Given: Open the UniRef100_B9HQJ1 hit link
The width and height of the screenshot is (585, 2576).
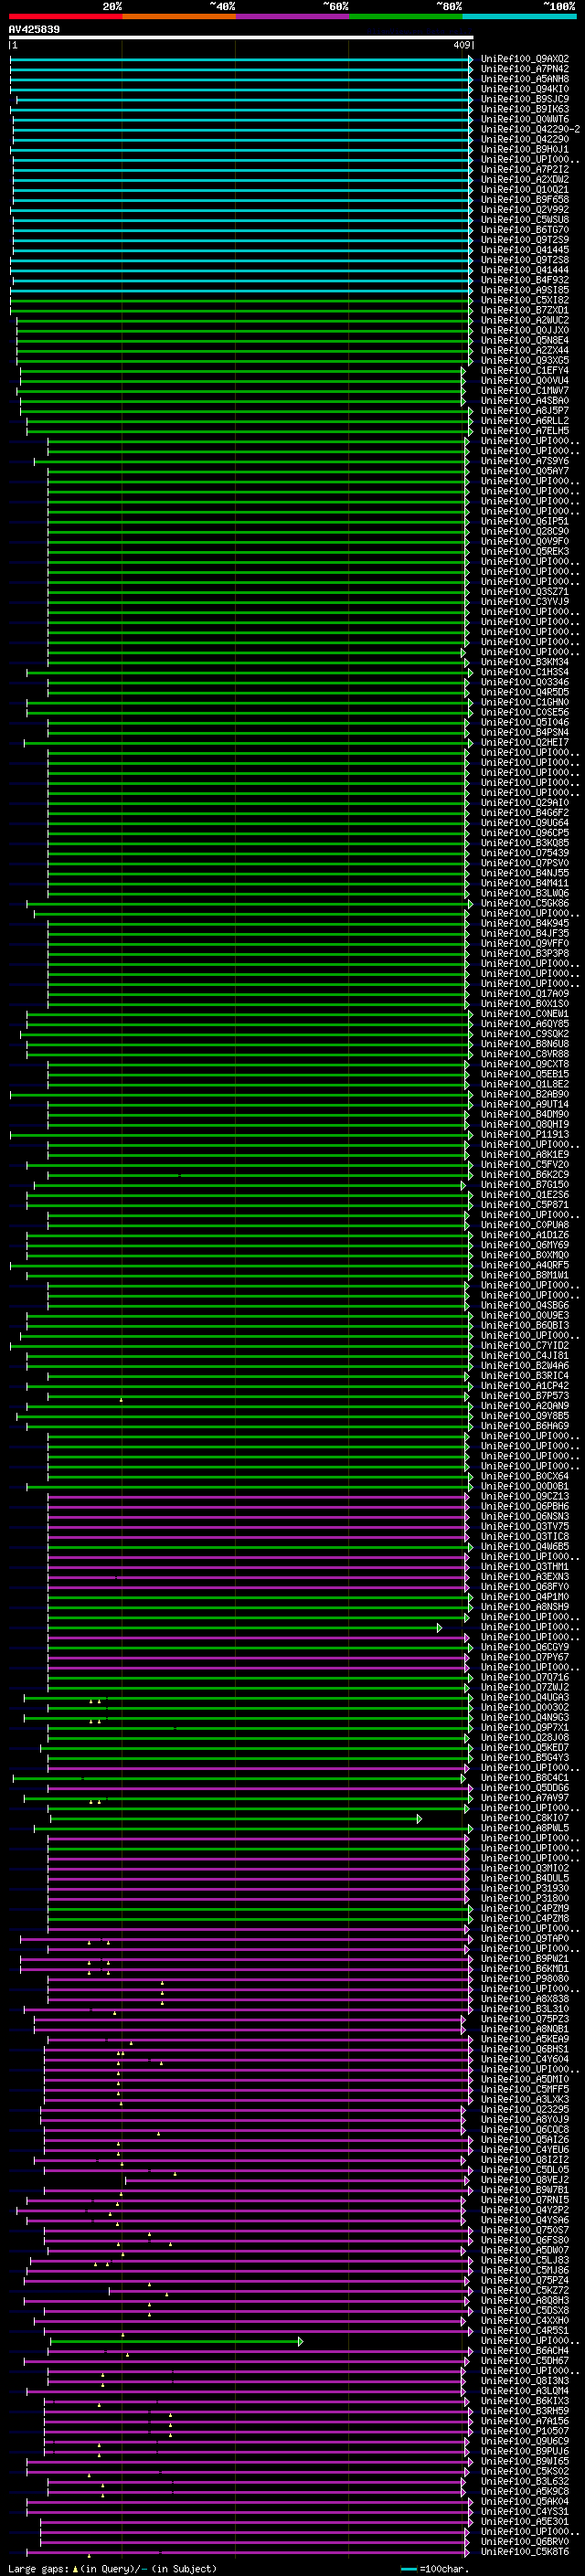Looking at the screenshot, I should pyautogui.click(x=525, y=149).
